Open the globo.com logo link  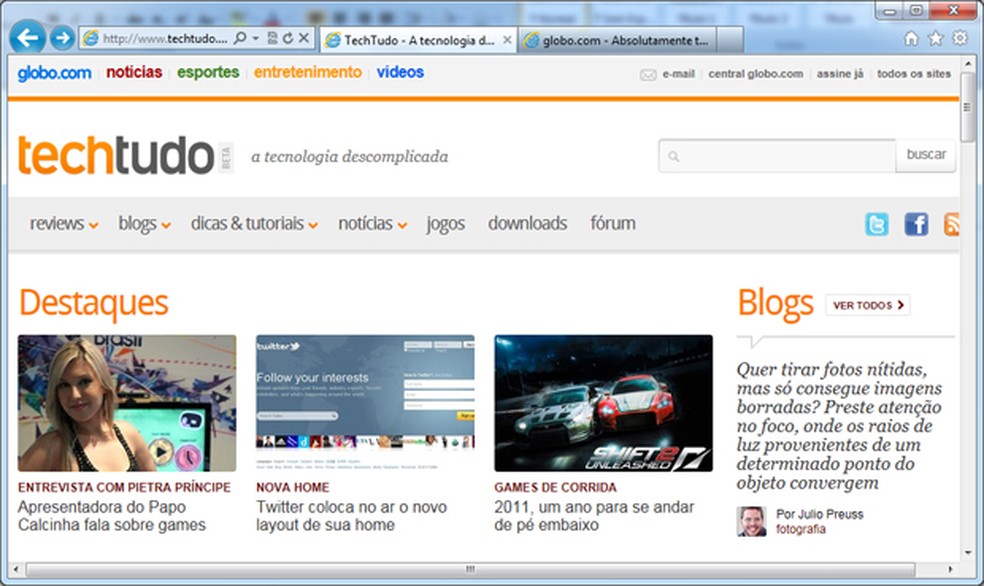pyautogui.click(x=55, y=73)
